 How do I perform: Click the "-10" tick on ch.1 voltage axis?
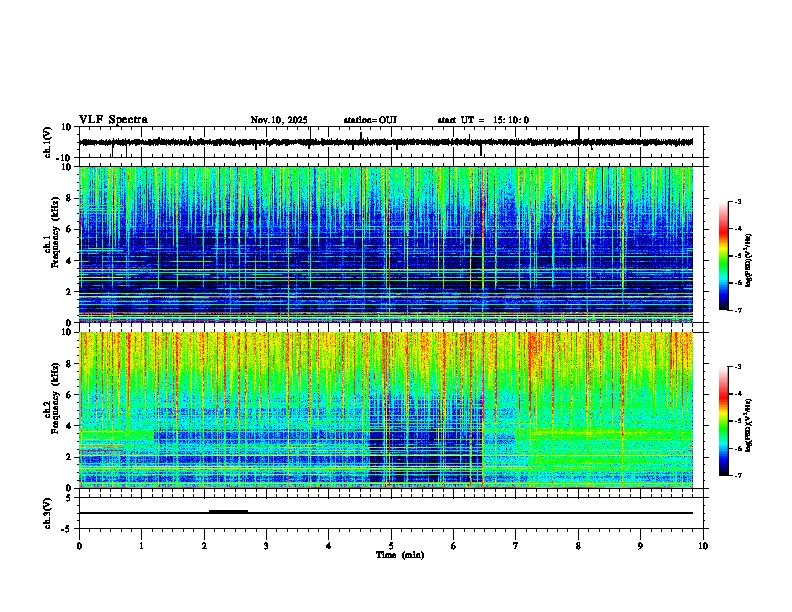pyautogui.click(x=65, y=158)
